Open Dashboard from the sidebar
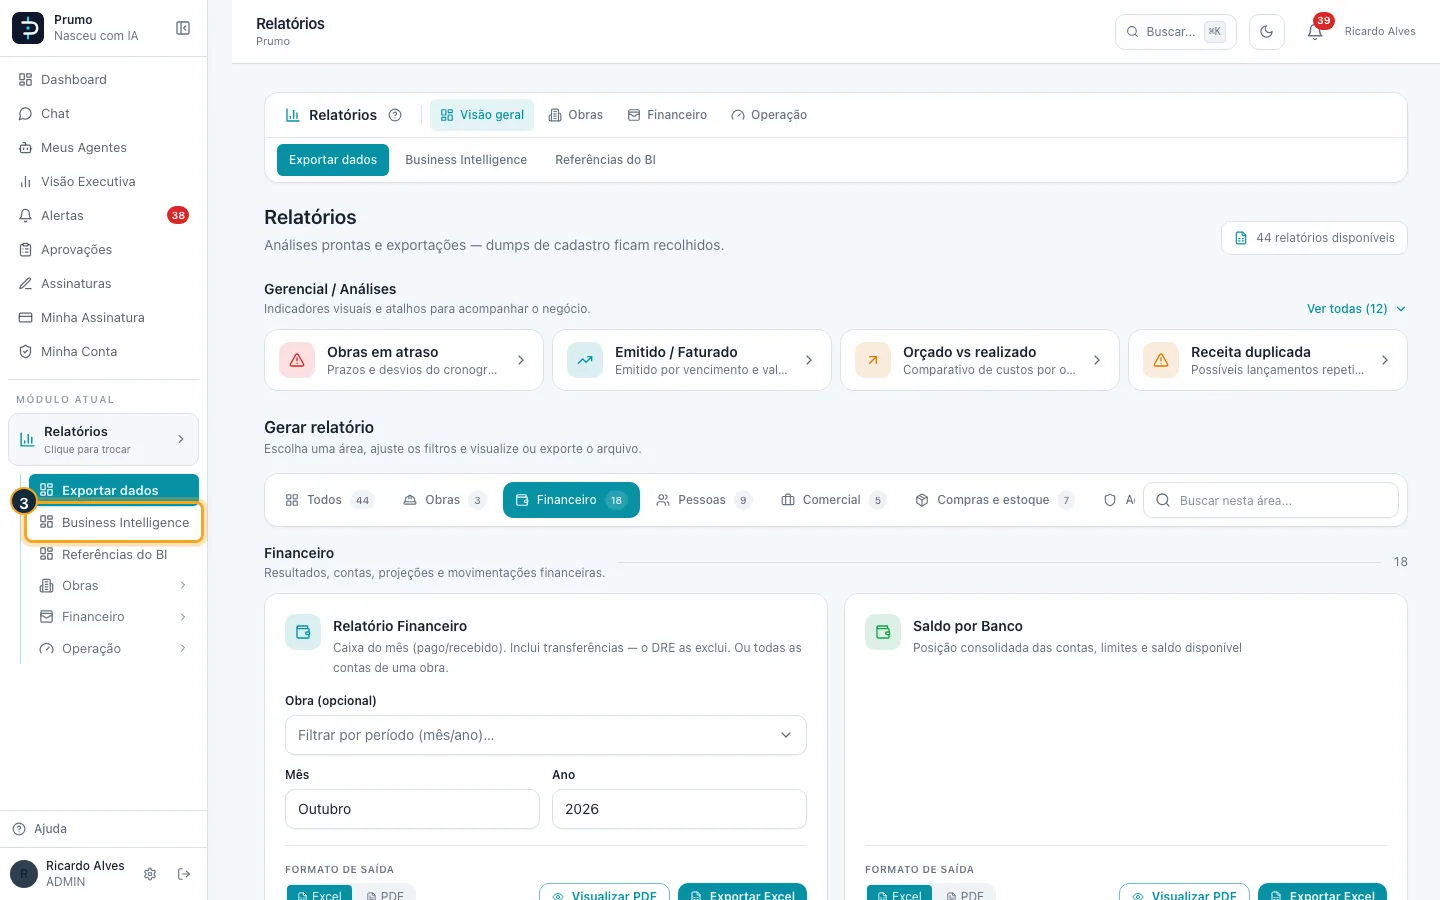 click(104, 80)
